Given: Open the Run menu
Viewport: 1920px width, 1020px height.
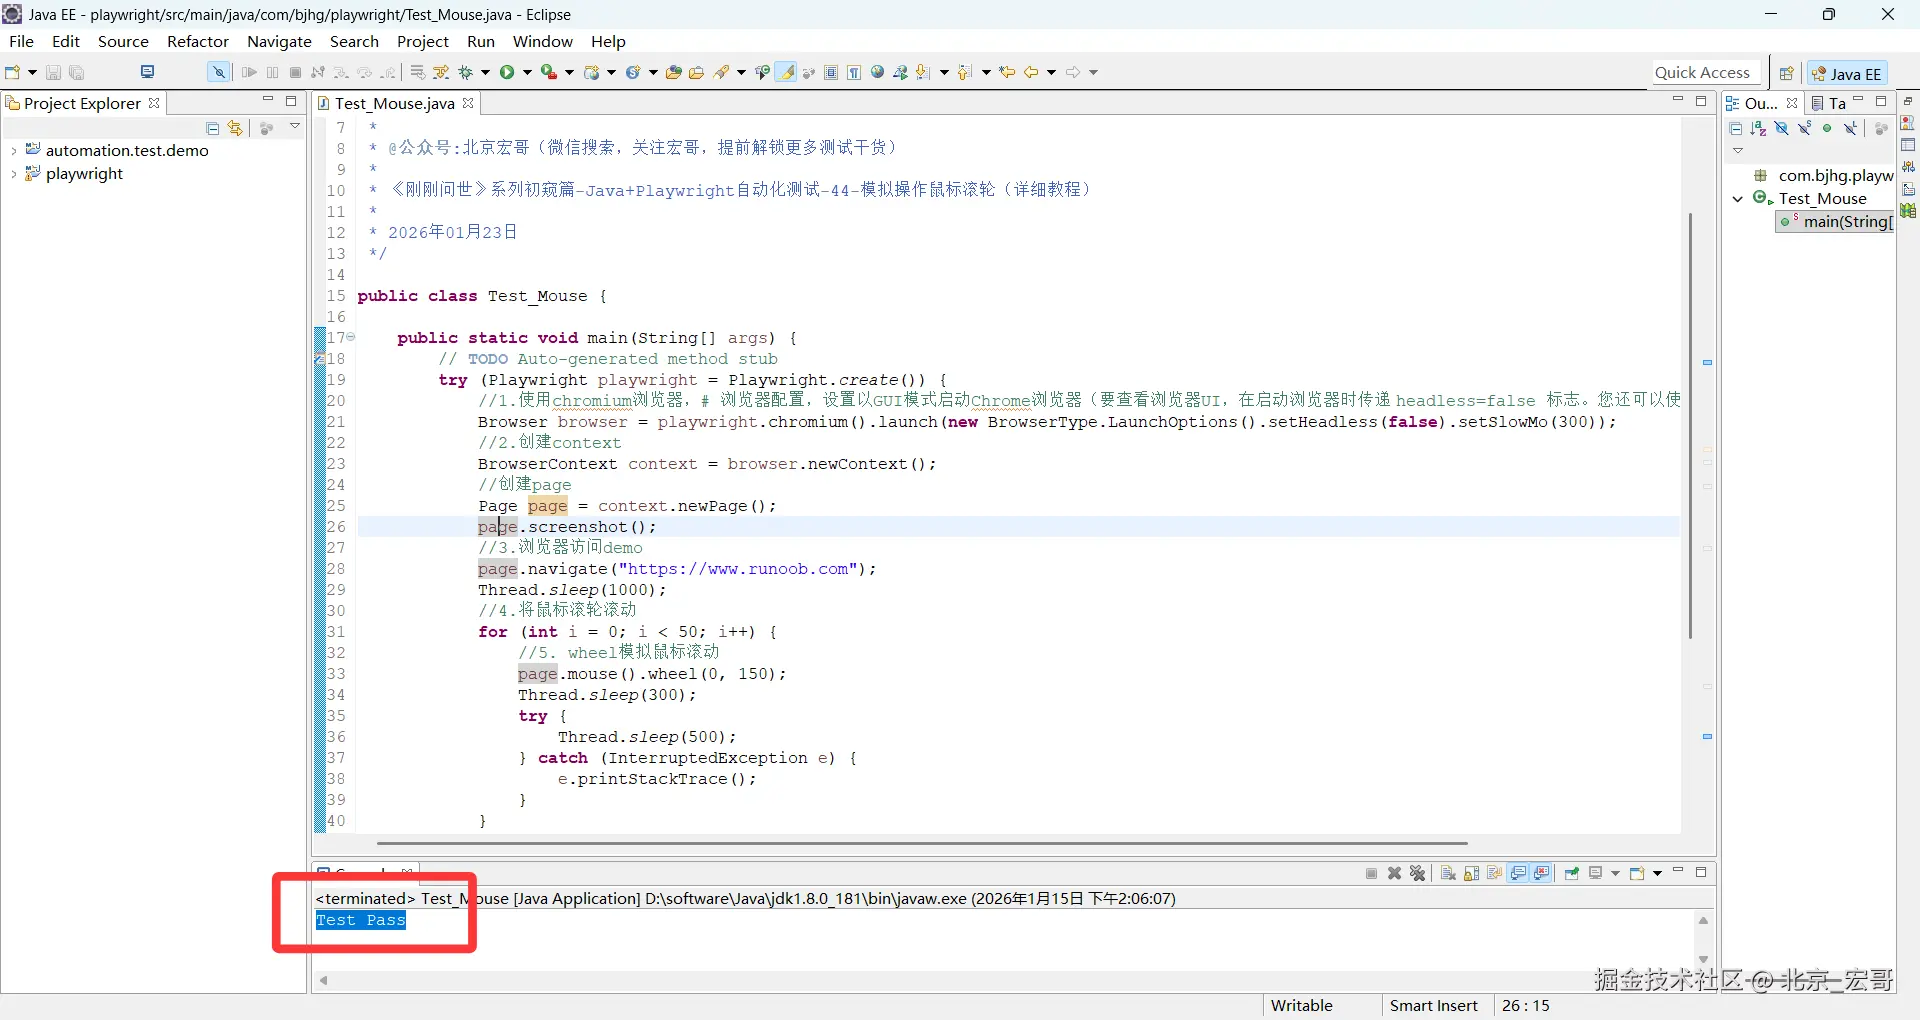Looking at the screenshot, I should [481, 41].
